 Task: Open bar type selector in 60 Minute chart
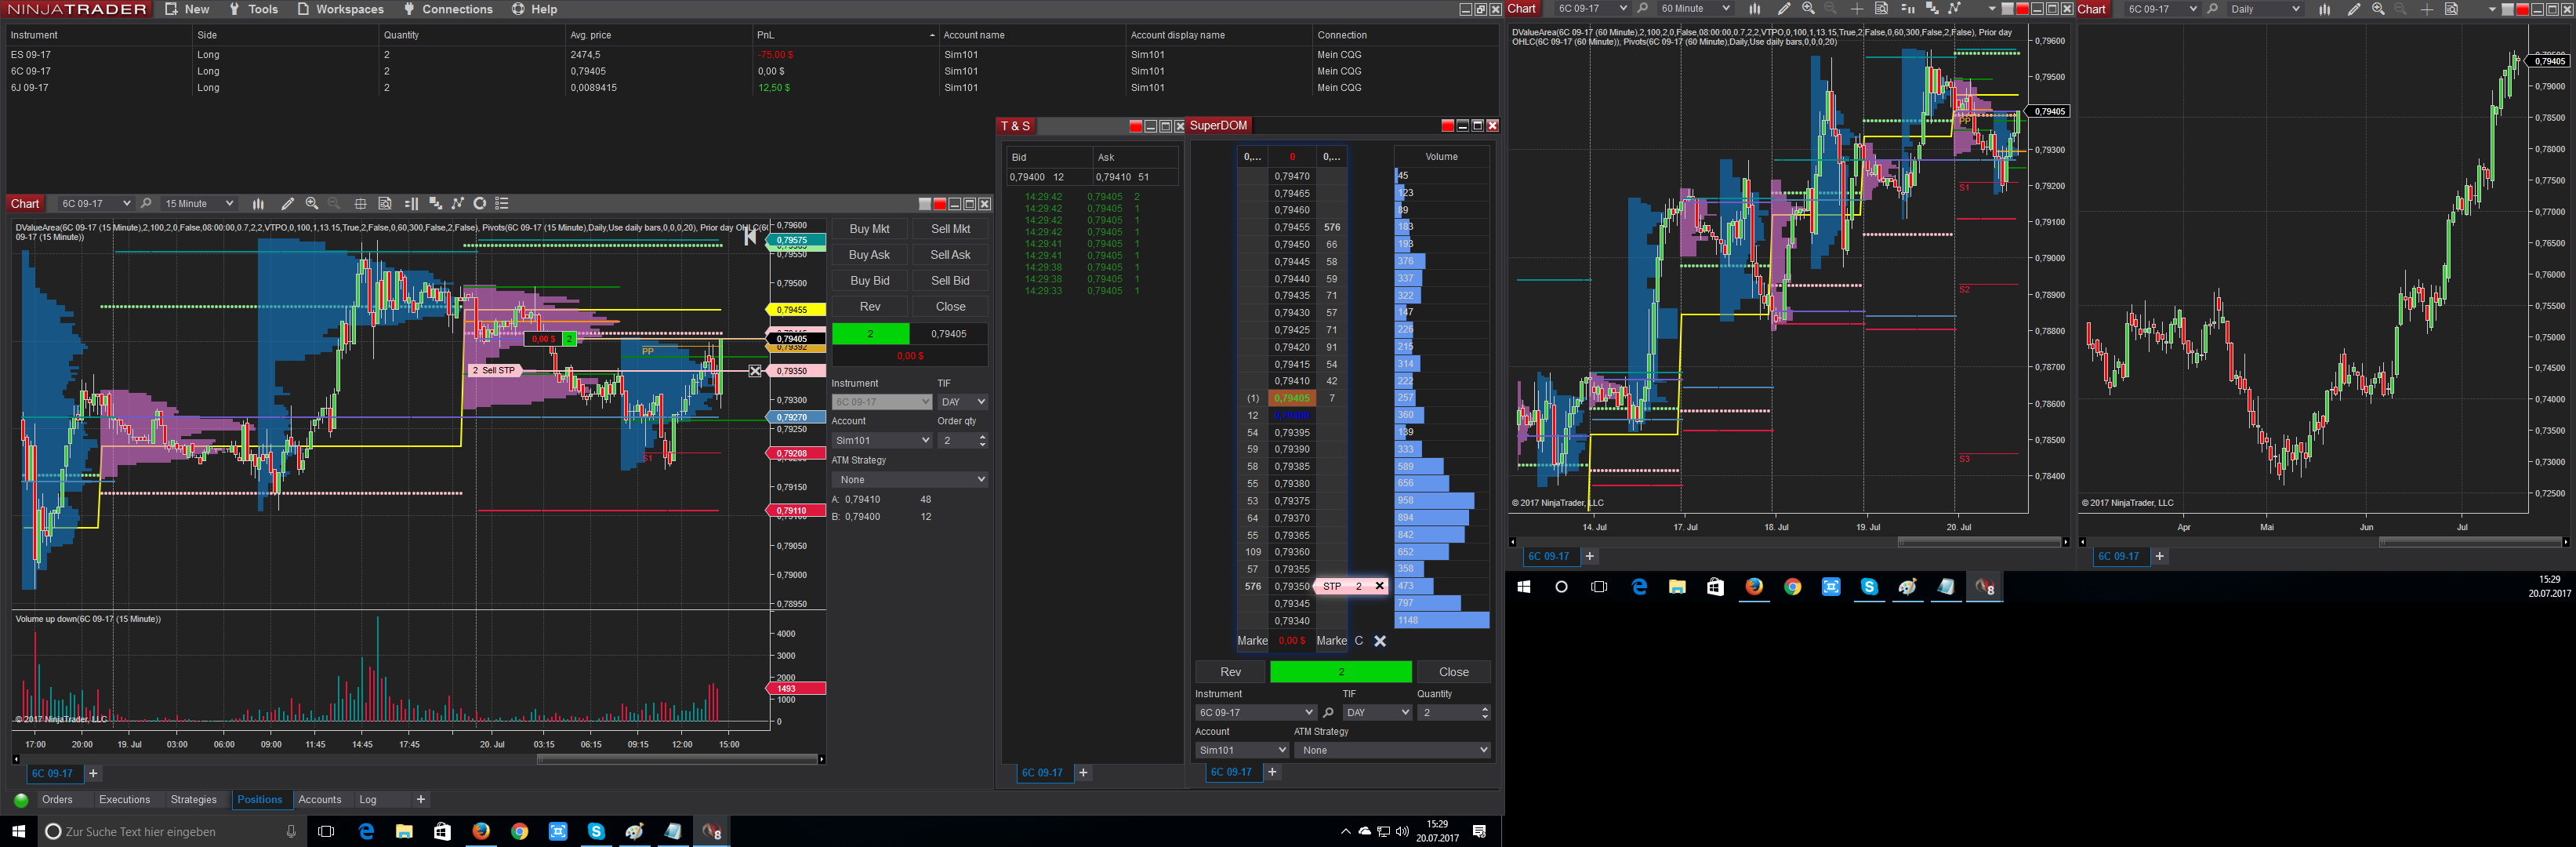coord(1754,9)
